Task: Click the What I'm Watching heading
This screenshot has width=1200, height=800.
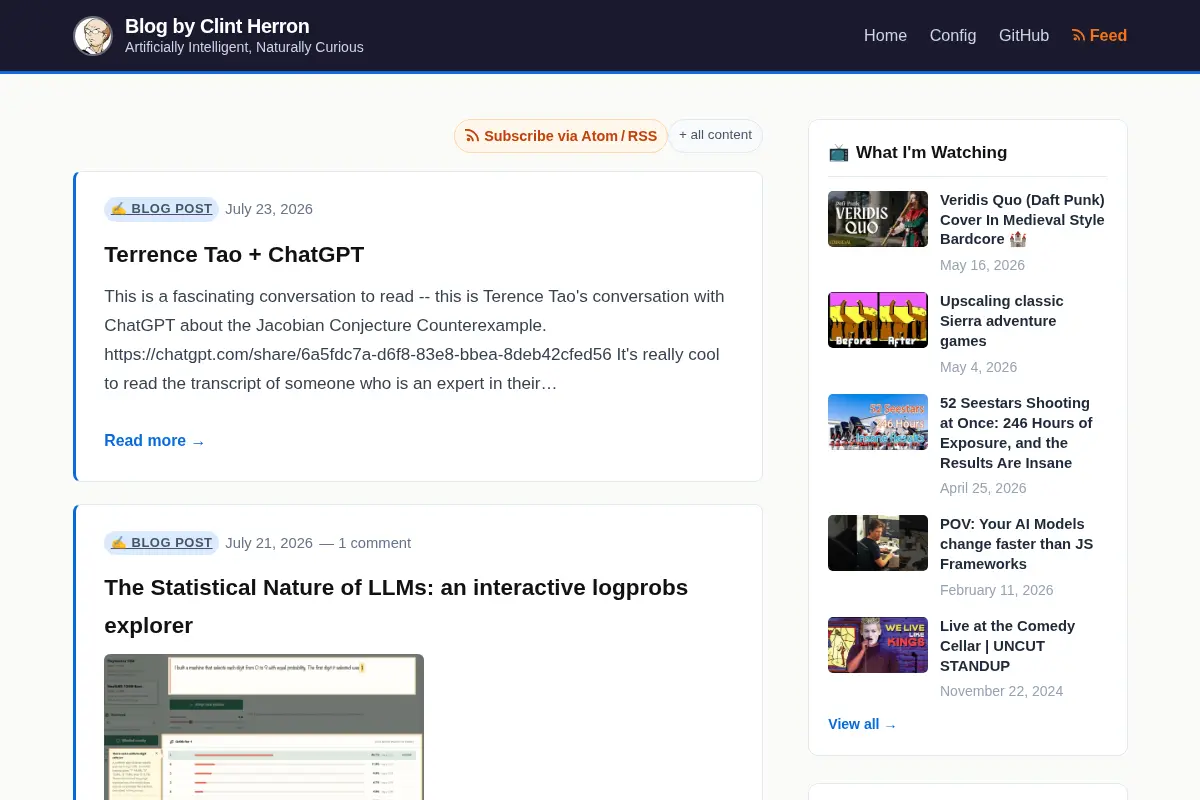Action: point(931,153)
